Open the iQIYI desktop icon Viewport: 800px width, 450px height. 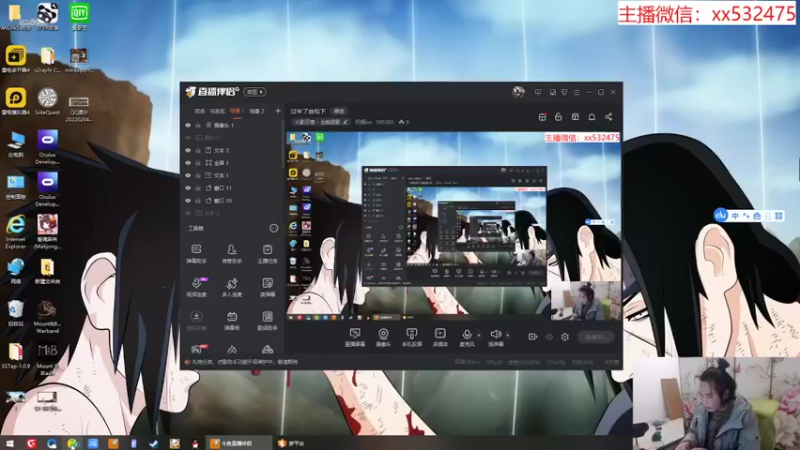(x=79, y=16)
